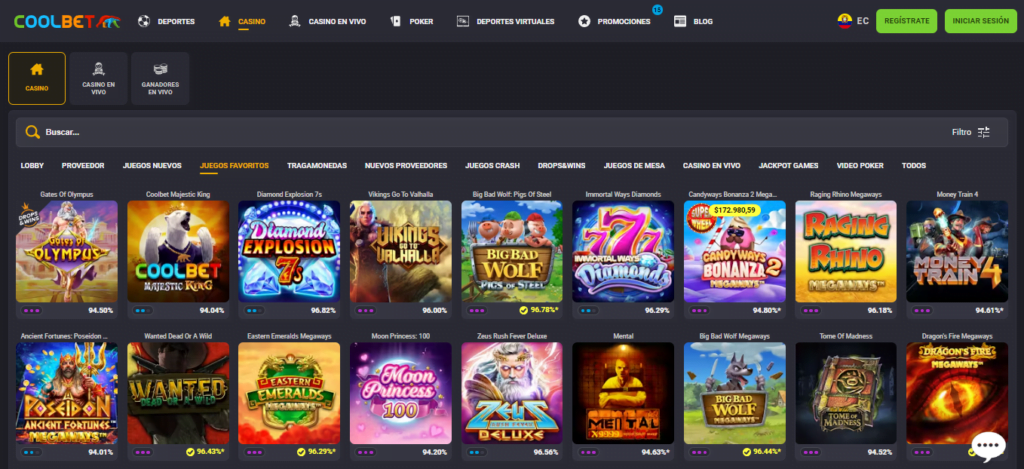Click the Iniciar Sesión button

point(980,21)
